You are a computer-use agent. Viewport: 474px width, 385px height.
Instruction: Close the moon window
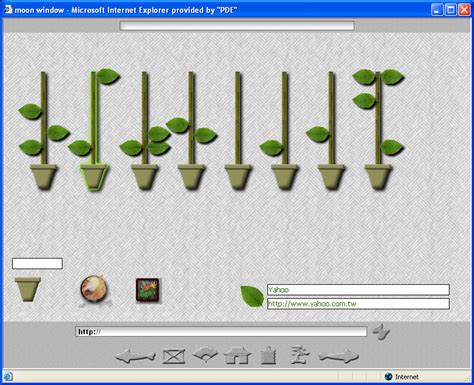coord(464,10)
